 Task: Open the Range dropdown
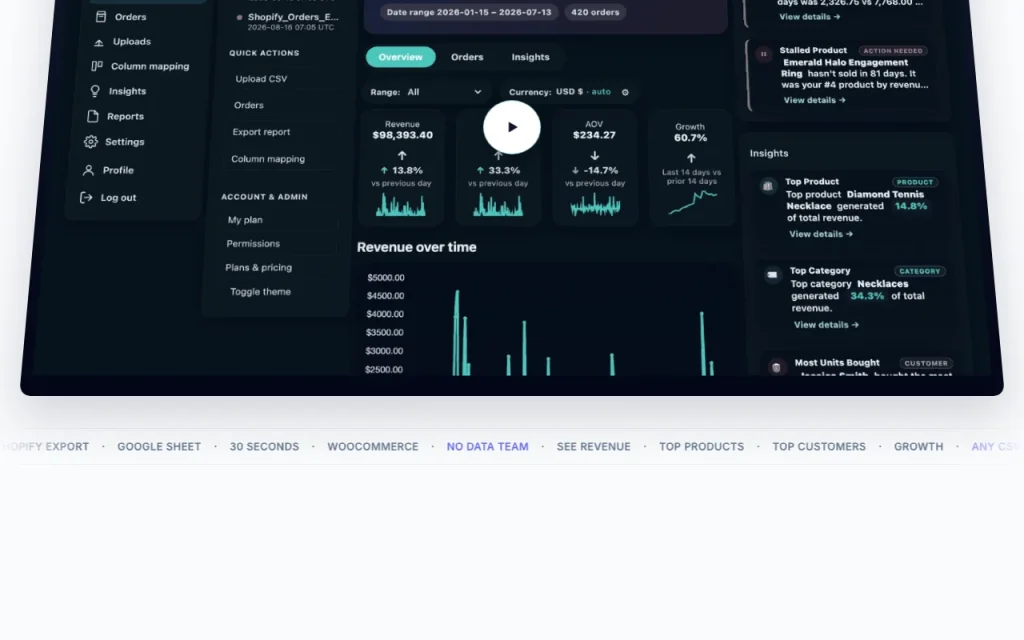pos(426,92)
